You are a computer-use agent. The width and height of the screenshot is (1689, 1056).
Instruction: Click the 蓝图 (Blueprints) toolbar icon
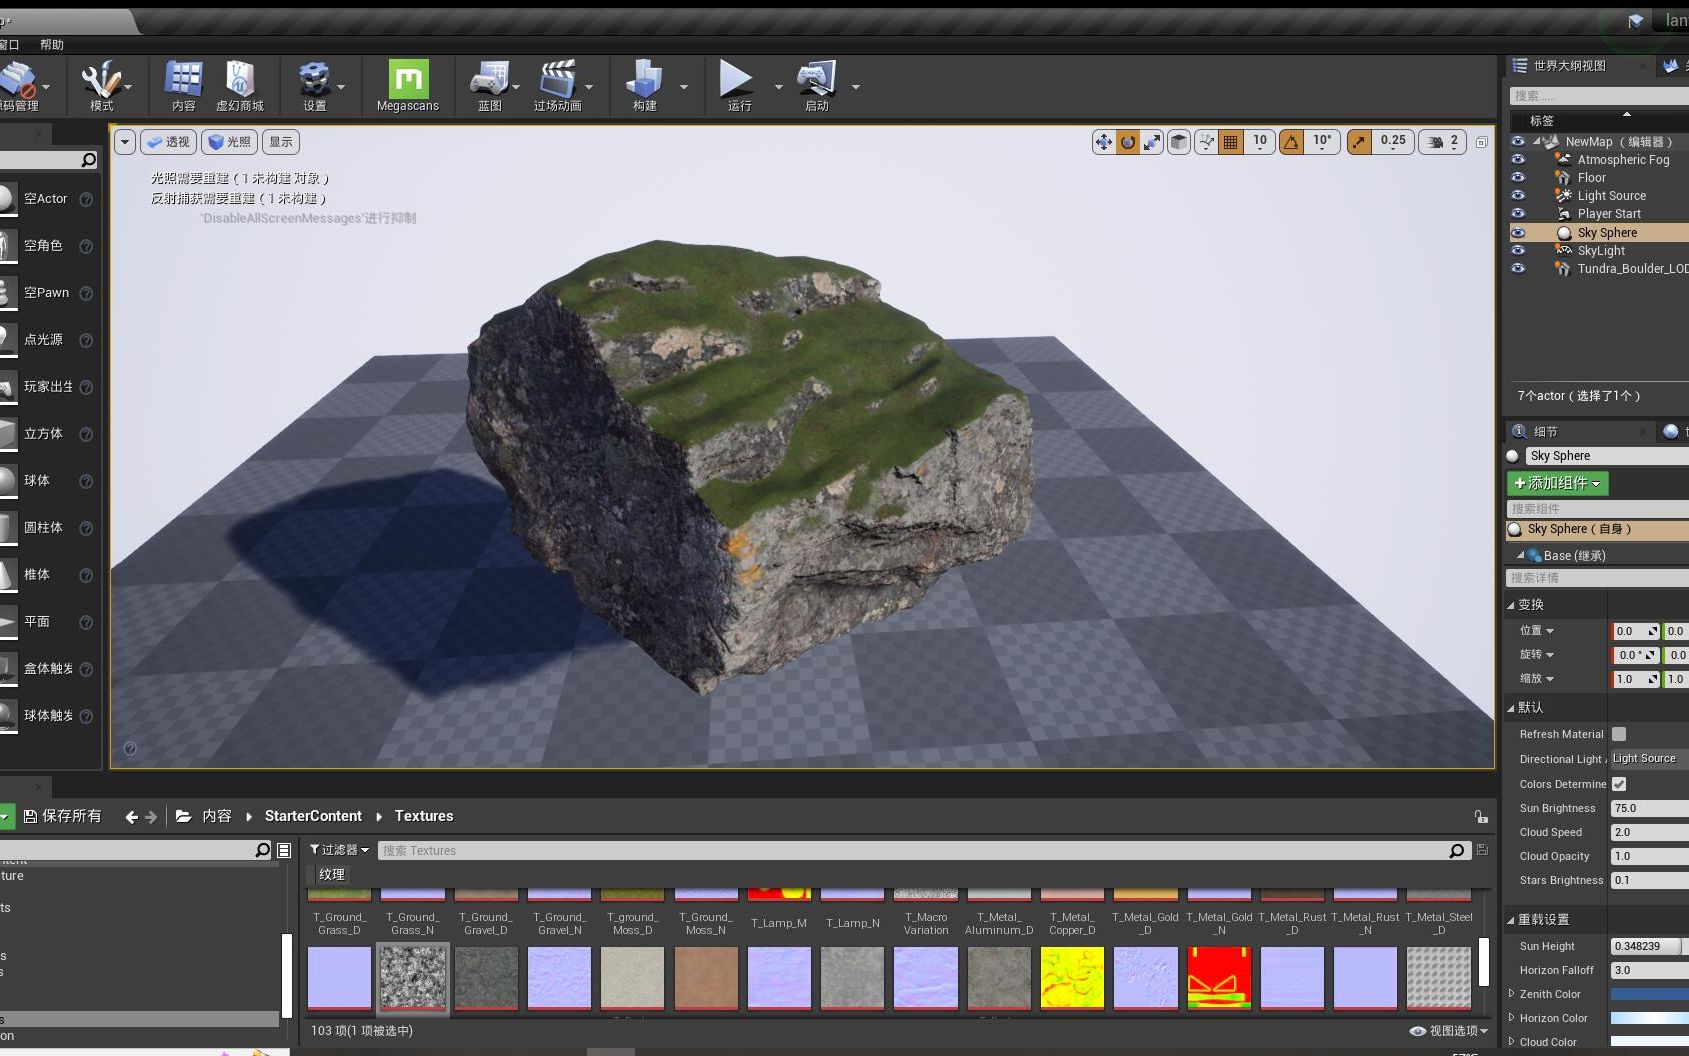coord(489,85)
